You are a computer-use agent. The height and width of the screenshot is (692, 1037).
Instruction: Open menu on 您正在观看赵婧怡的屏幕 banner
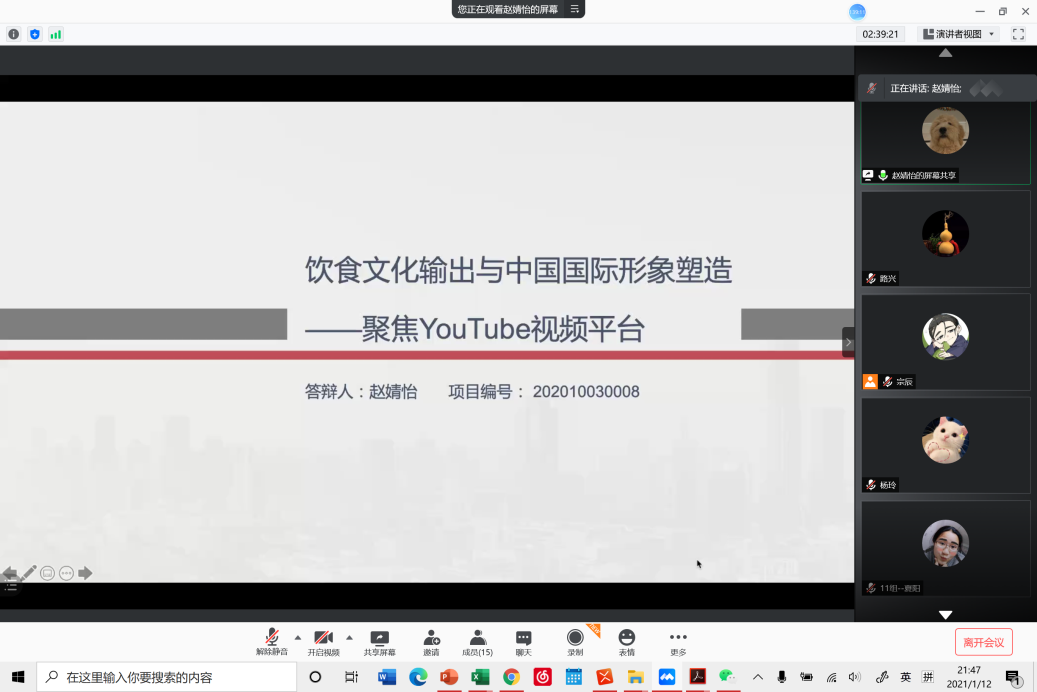click(x=575, y=9)
